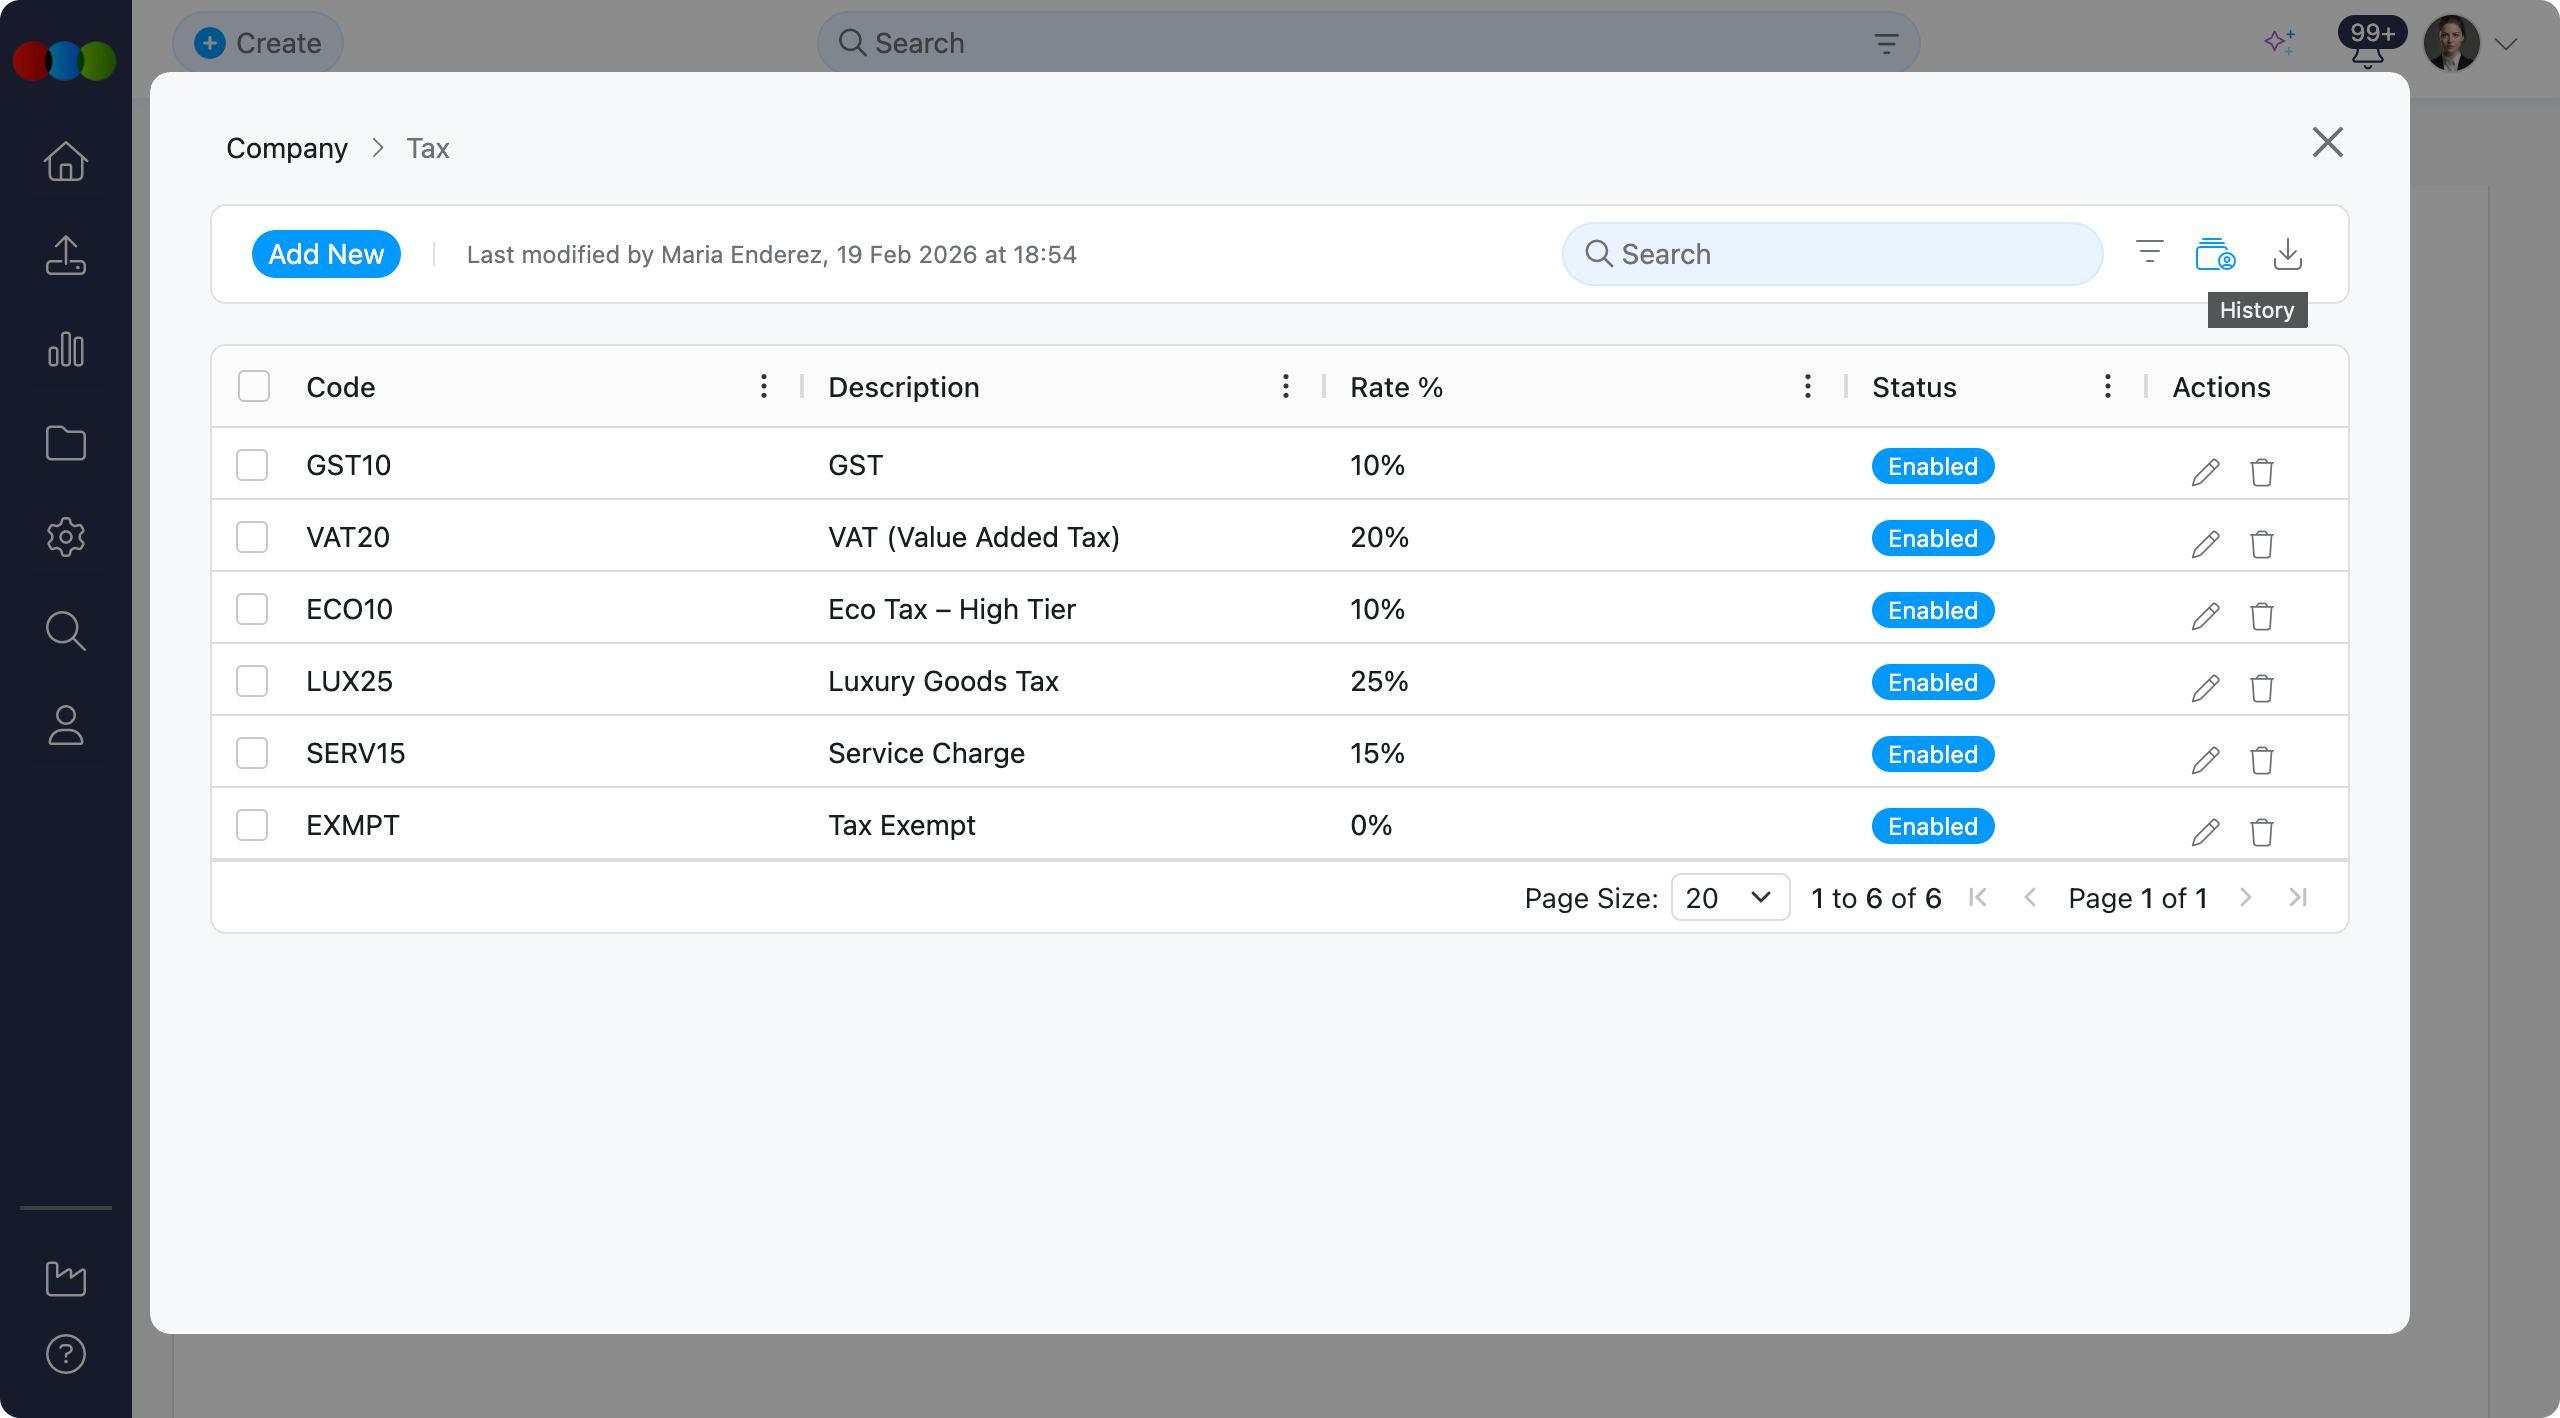The height and width of the screenshot is (1418, 2560).
Task: Edit the GST10 tax entry
Action: point(2205,472)
